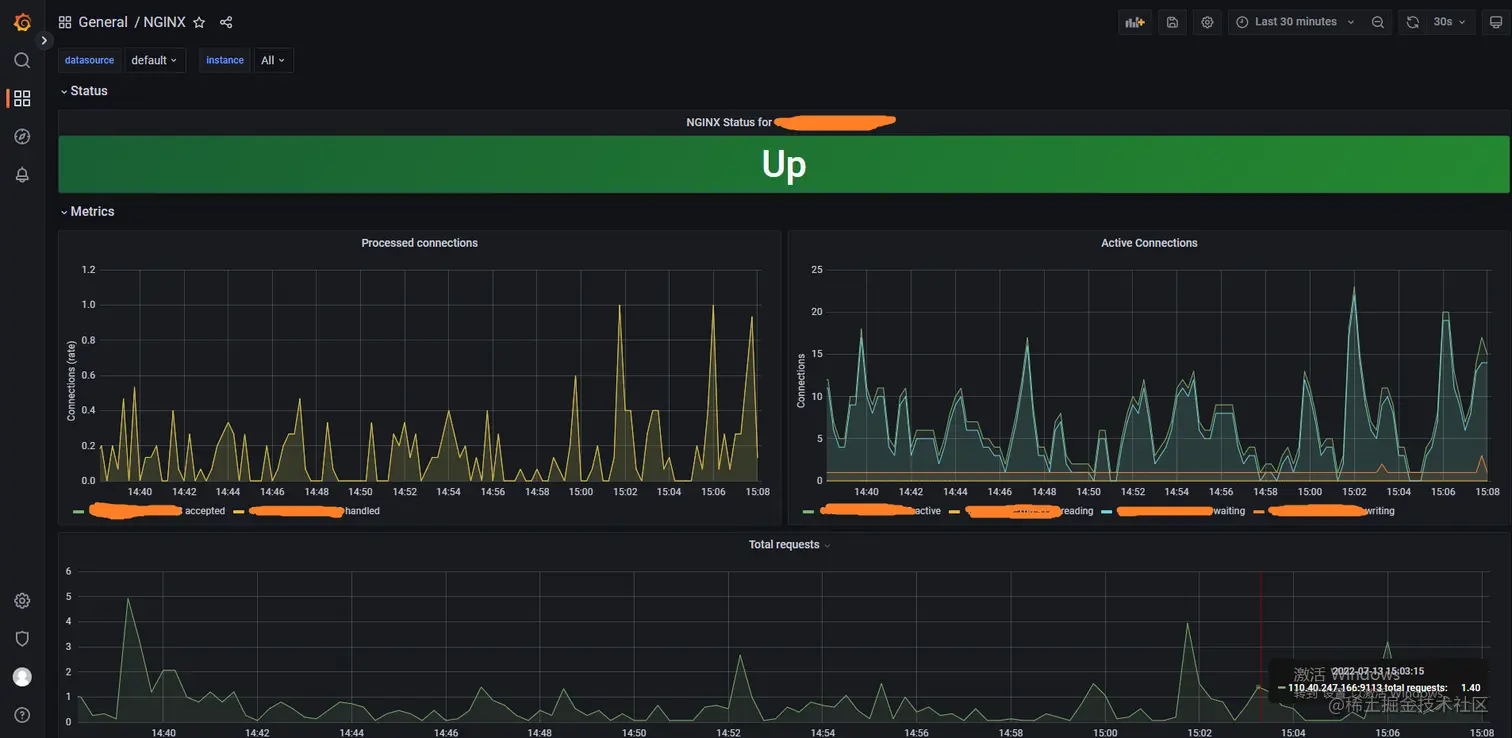The height and width of the screenshot is (738, 1512).
Task: Open the Server Admin shield icon
Action: [22, 639]
